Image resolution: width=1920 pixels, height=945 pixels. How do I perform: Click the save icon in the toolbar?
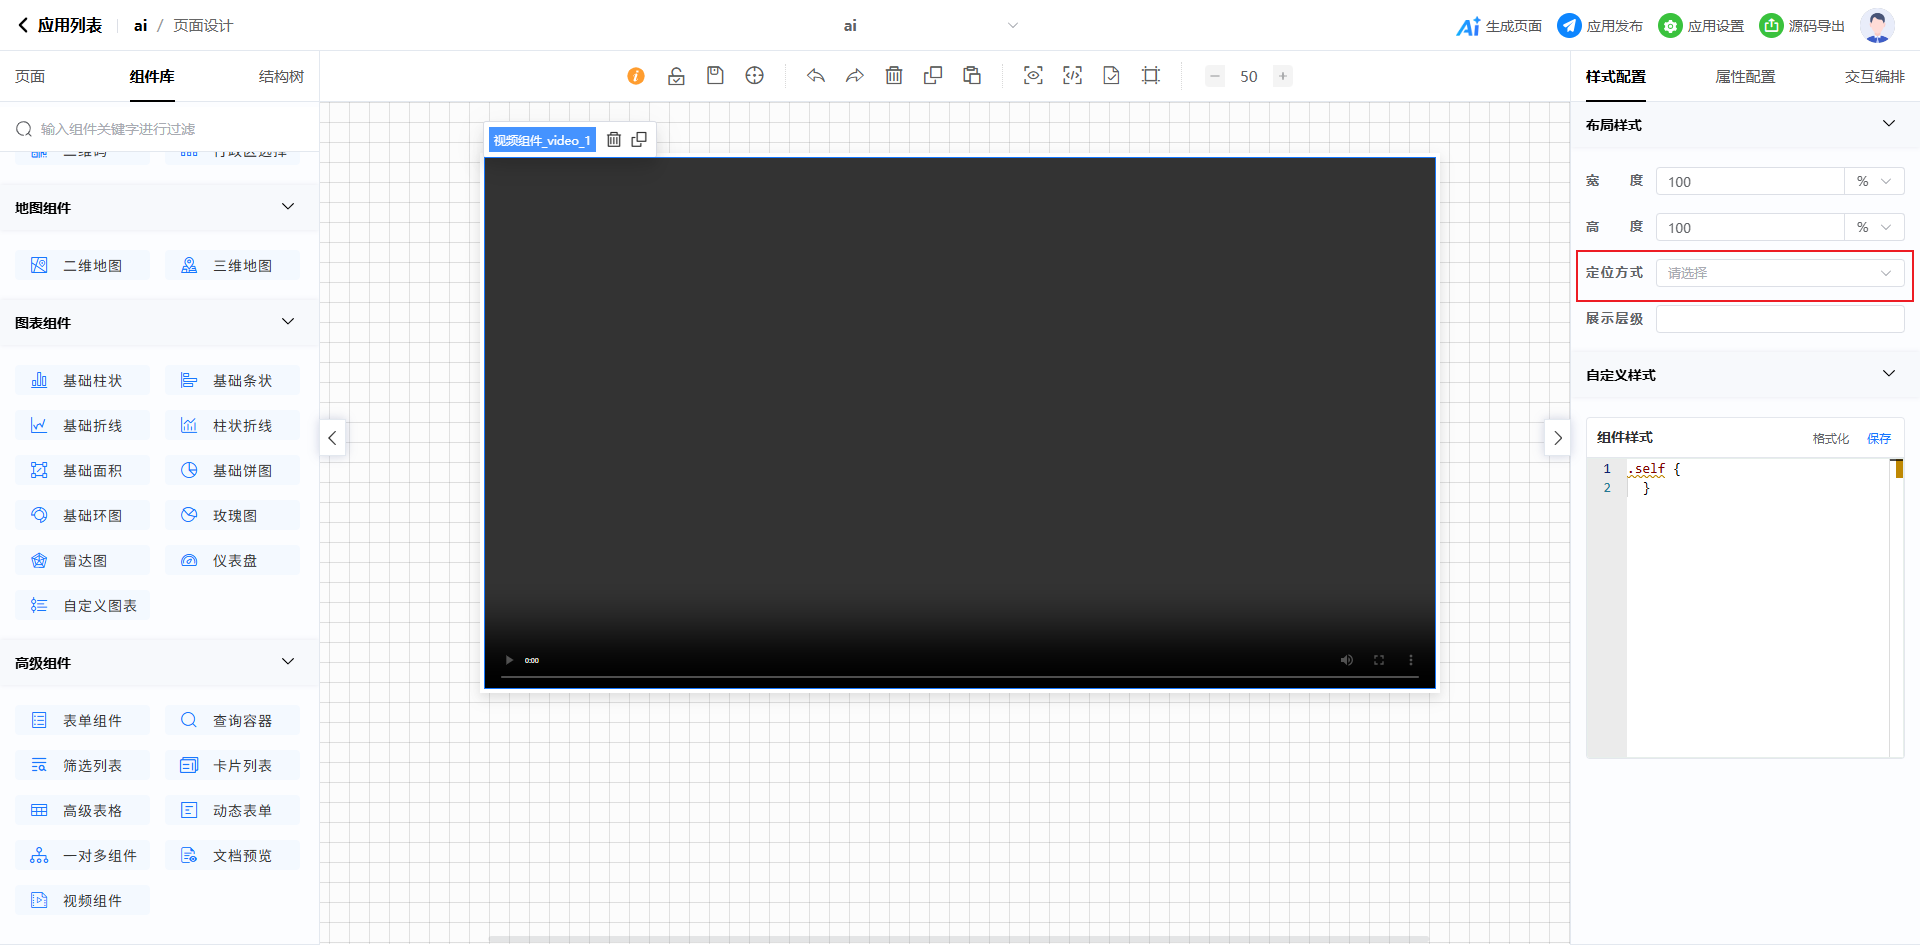(715, 76)
